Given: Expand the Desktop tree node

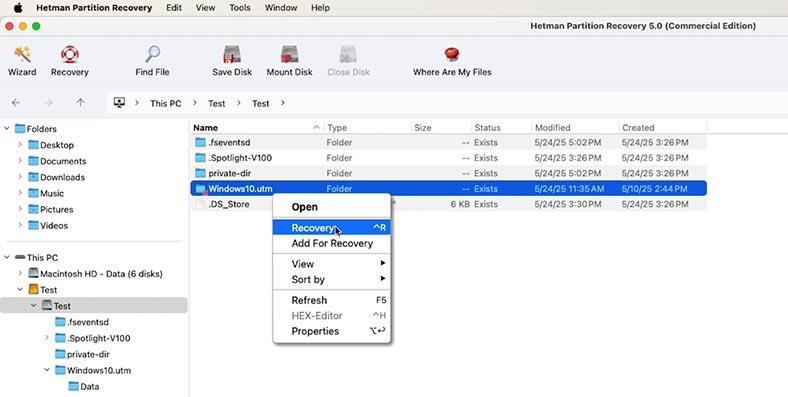Looking at the screenshot, I should pyautogui.click(x=20, y=145).
